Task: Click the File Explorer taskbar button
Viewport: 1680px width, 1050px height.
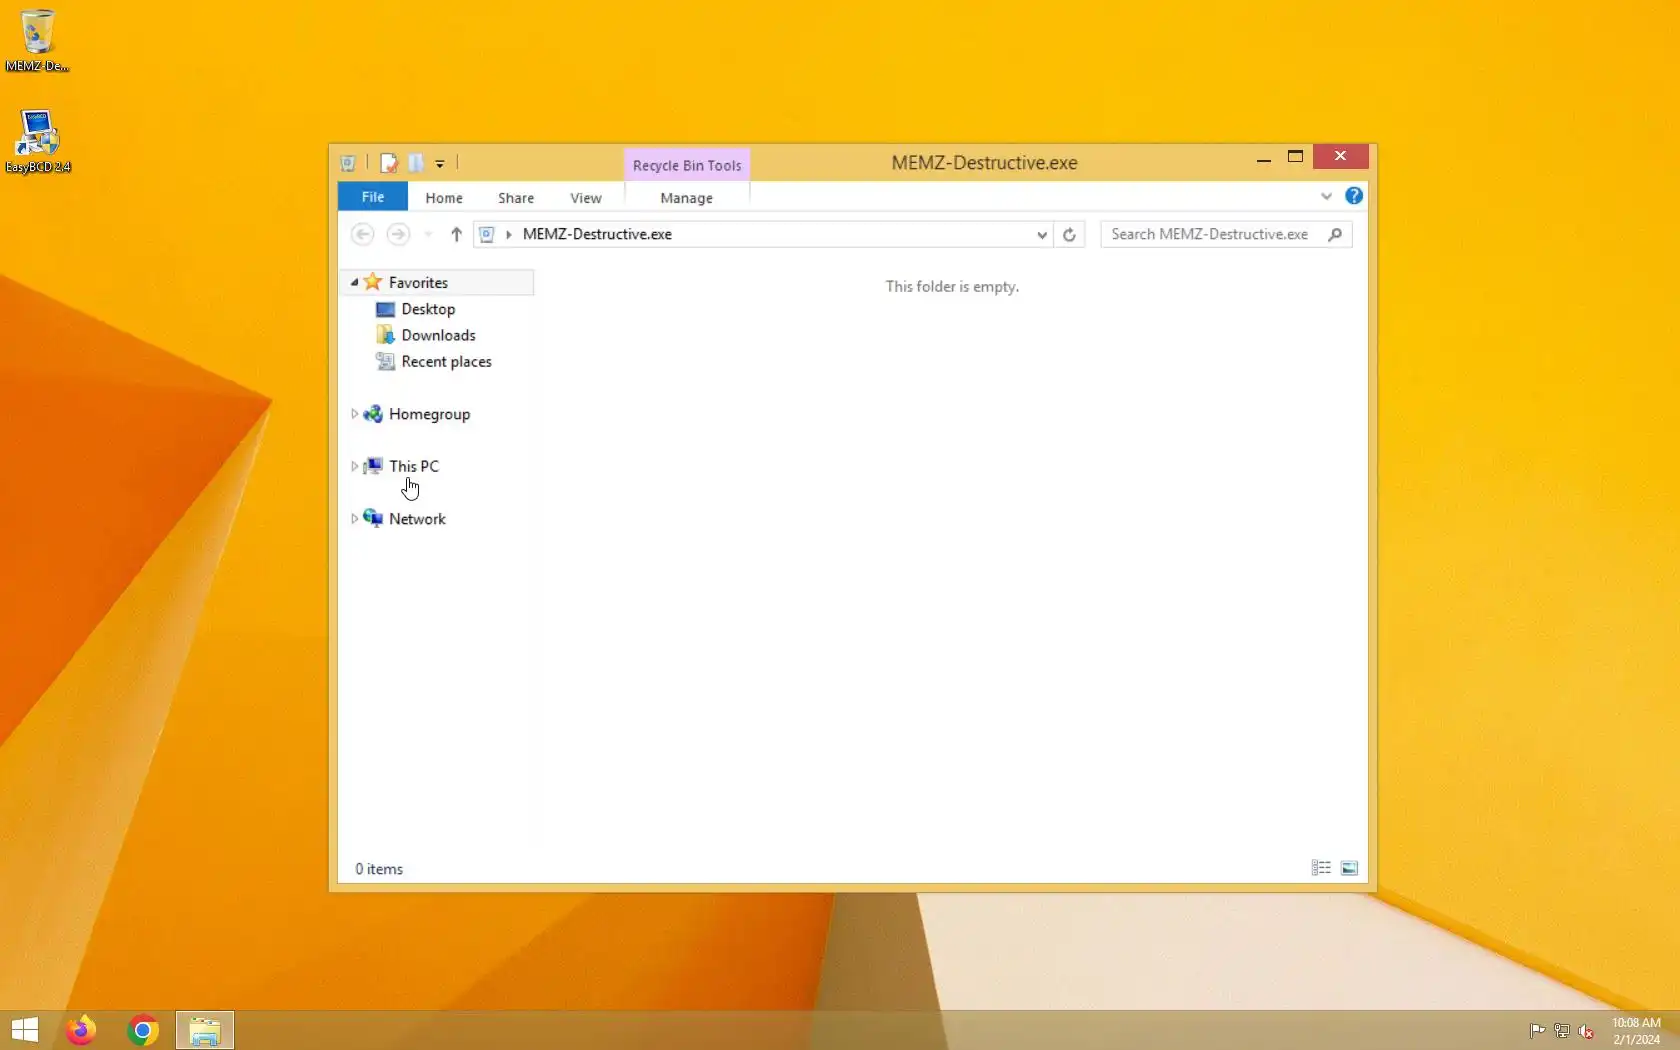Action: coord(205,1030)
